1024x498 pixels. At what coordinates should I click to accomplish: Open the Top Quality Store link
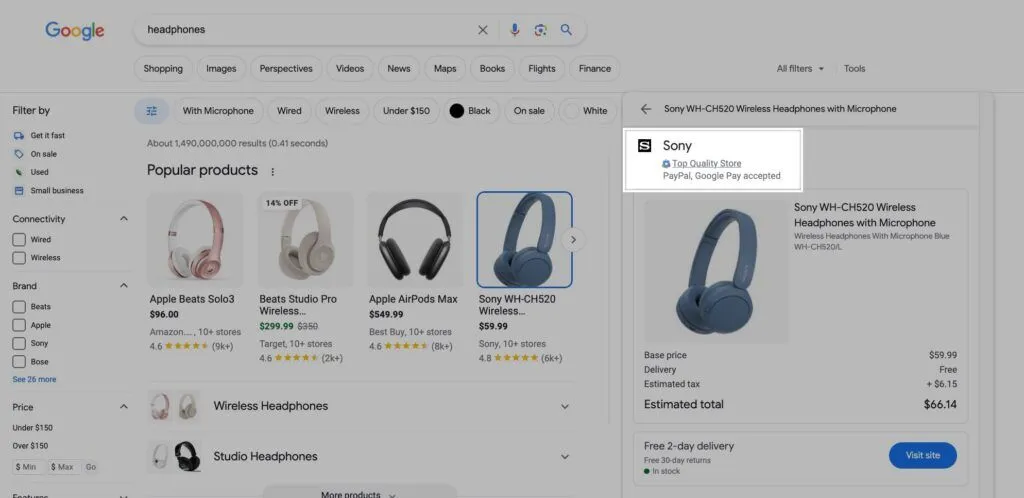click(707, 164)
